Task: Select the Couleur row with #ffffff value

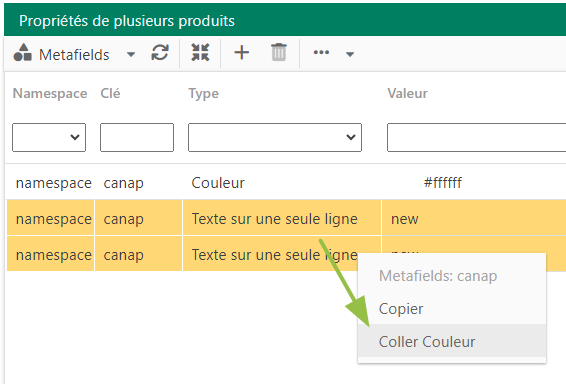Action: coord(286,183)
